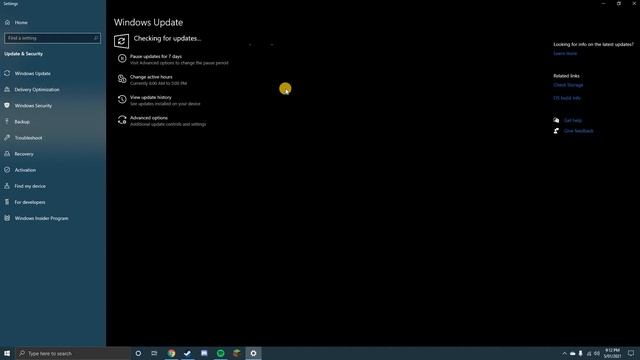Click the Get help link
This screenshot has width=640, height=360.
click(x=573, y=120)
